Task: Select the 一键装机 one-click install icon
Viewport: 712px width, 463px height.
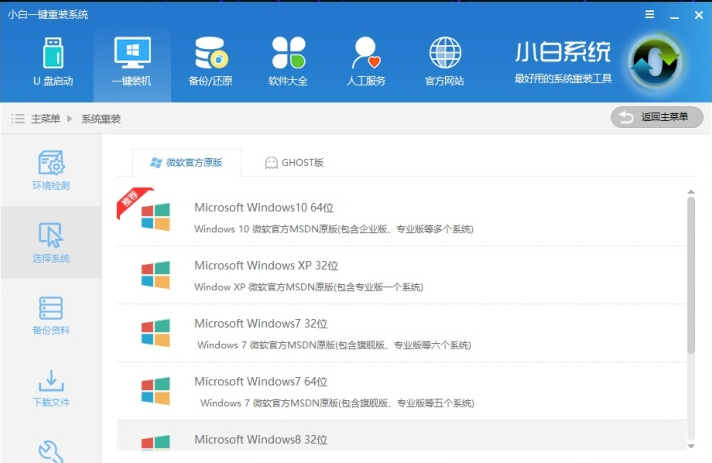Action: (132, 62)
